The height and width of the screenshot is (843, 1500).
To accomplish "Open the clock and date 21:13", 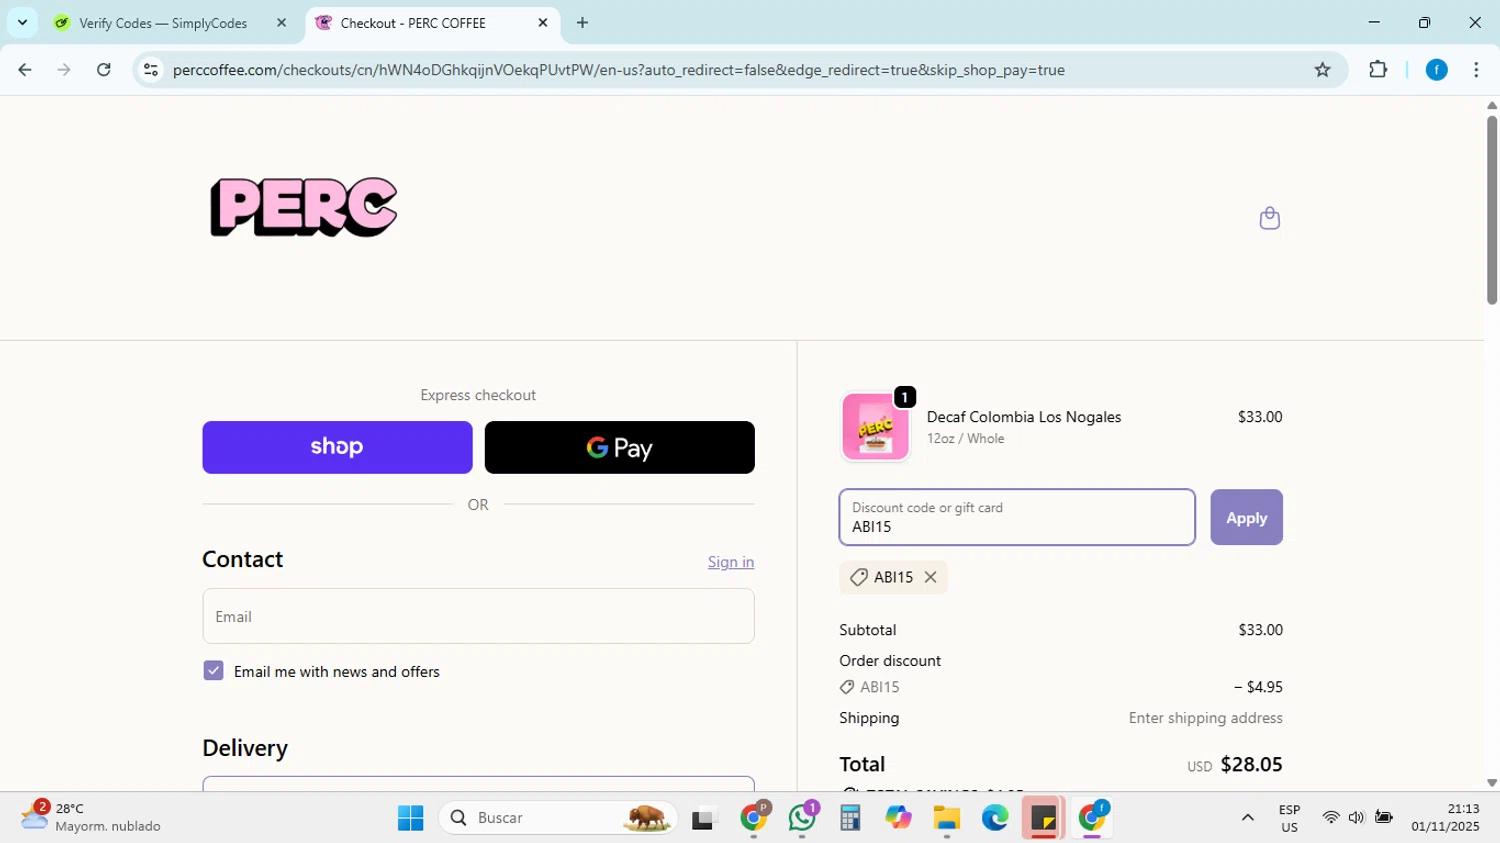I will click(x=1445, y=817).
